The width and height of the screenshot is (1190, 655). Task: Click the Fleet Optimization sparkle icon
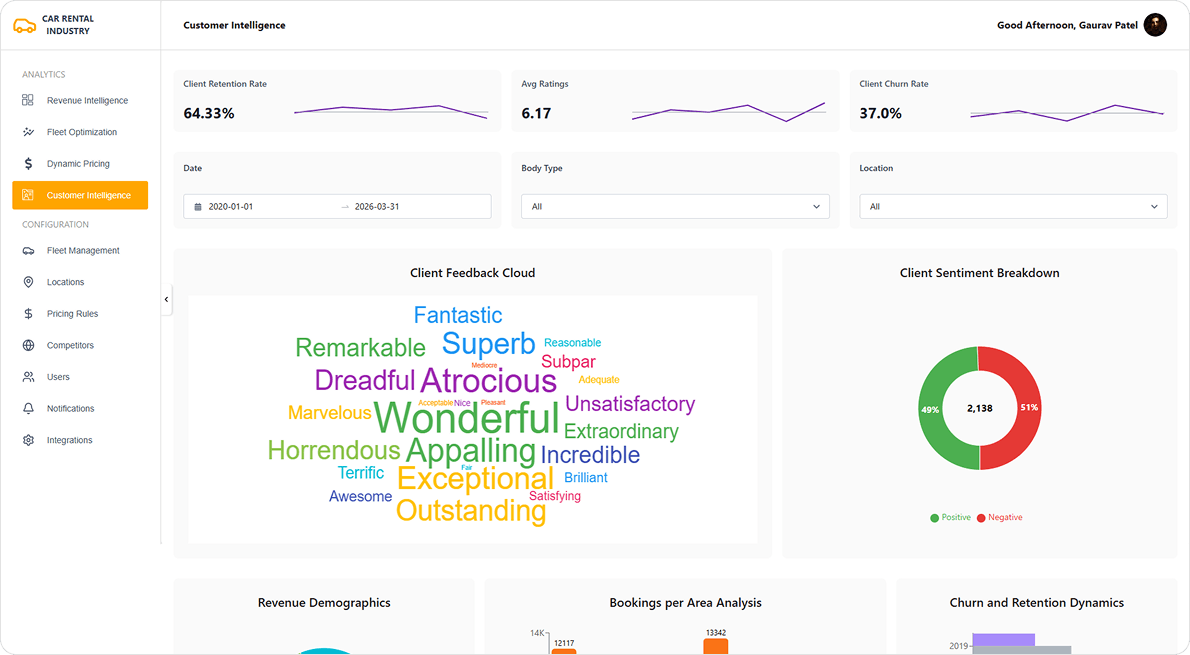click(x=28, y=132)
